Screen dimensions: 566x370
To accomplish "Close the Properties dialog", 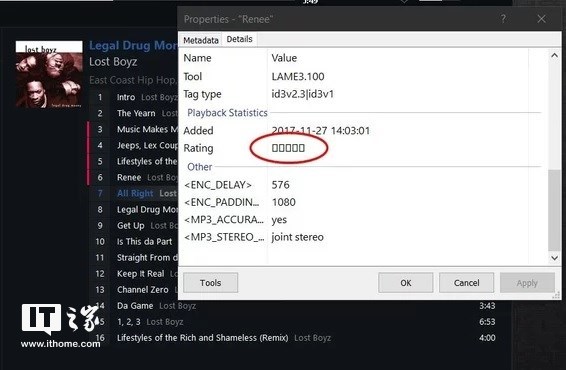I will [541, 19].
